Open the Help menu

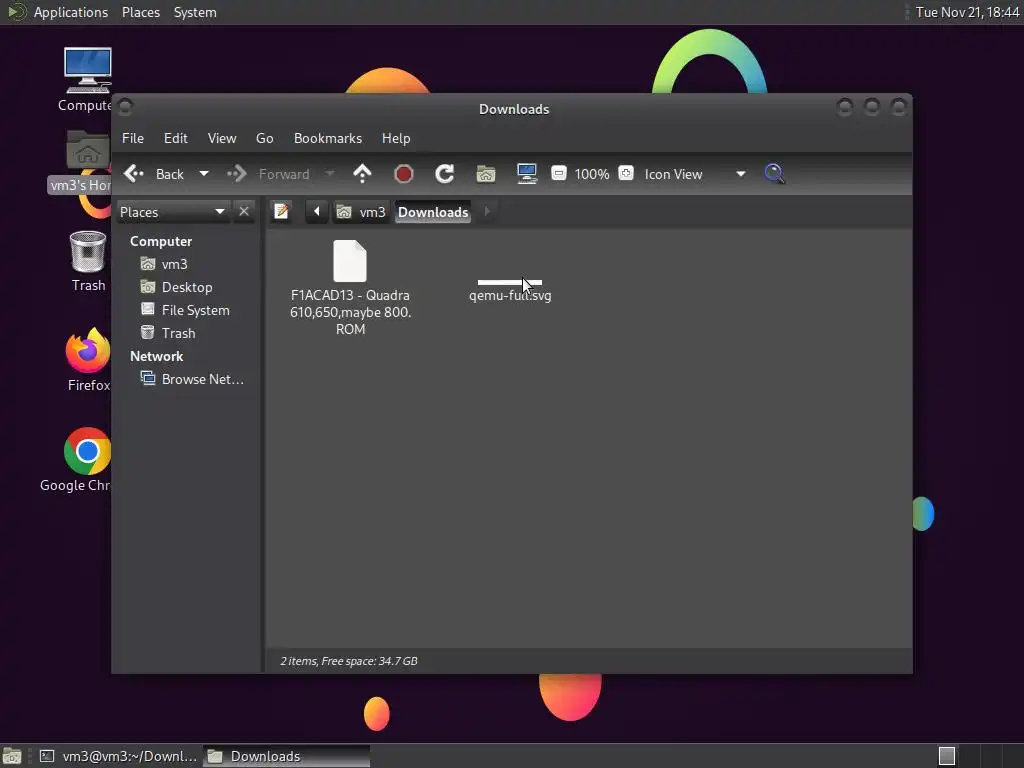(396, 138)
